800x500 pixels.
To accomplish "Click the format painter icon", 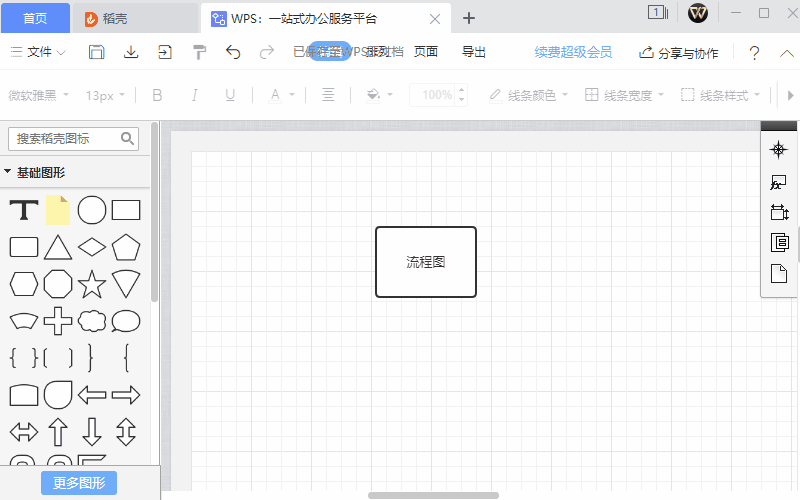I will pos(199,52).
